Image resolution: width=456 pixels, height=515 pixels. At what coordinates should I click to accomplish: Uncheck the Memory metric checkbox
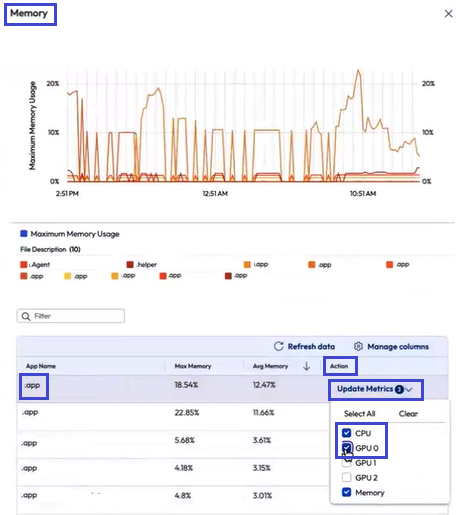pyautogui.click(x=347, y=492)
